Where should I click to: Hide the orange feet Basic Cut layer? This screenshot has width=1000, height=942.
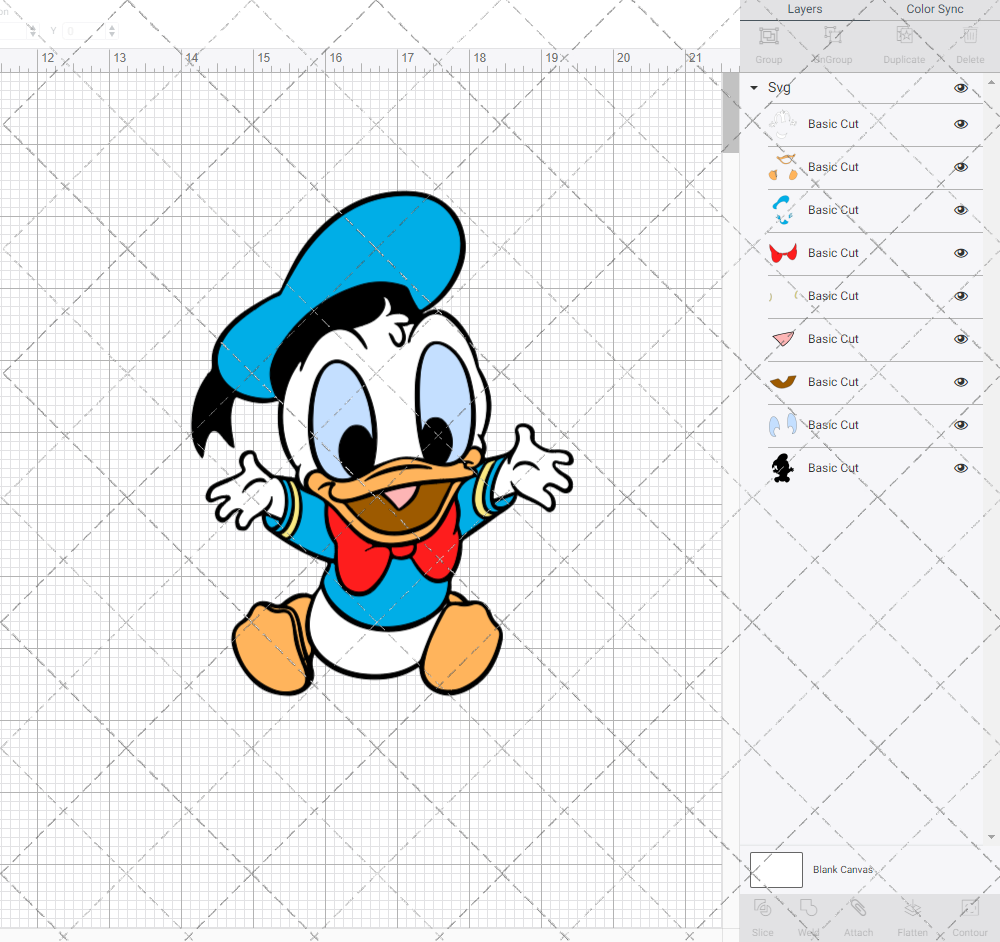960,167
